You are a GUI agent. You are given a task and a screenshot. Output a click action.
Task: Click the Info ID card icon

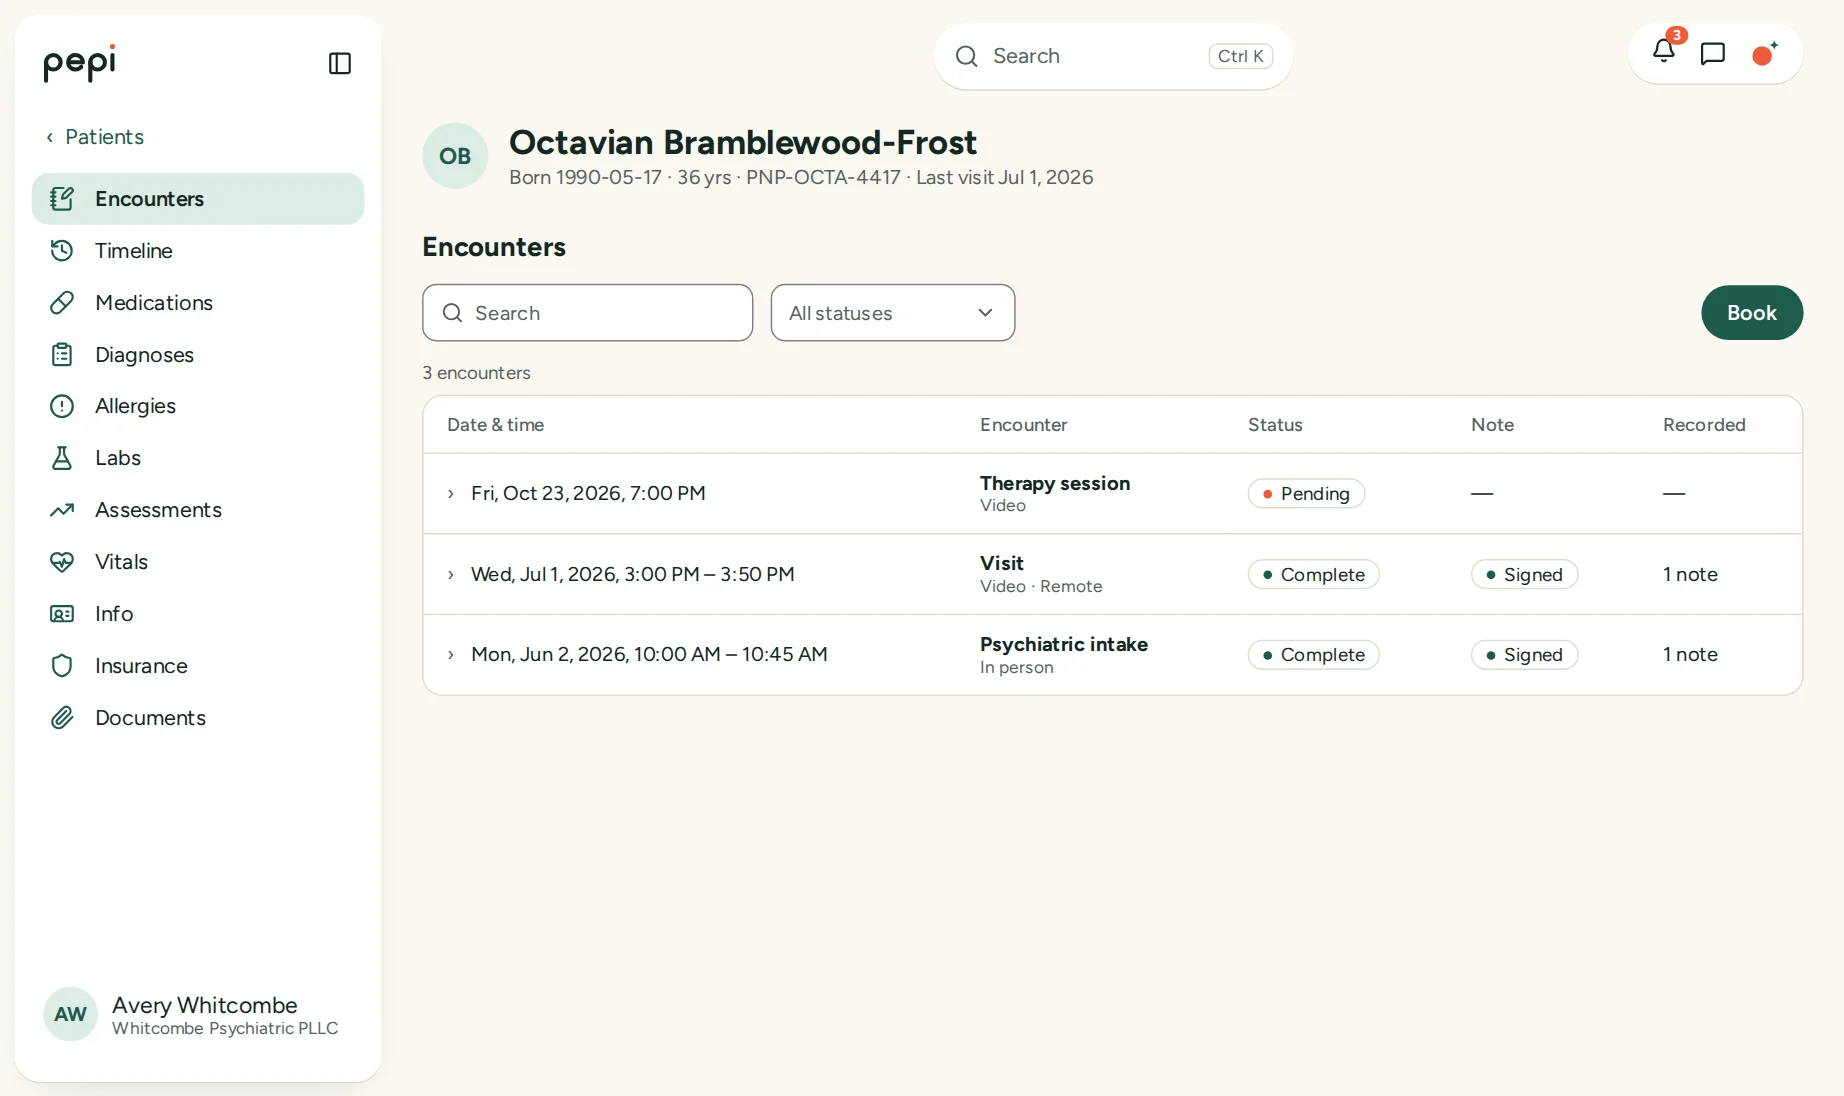click(x=62, y=614)
